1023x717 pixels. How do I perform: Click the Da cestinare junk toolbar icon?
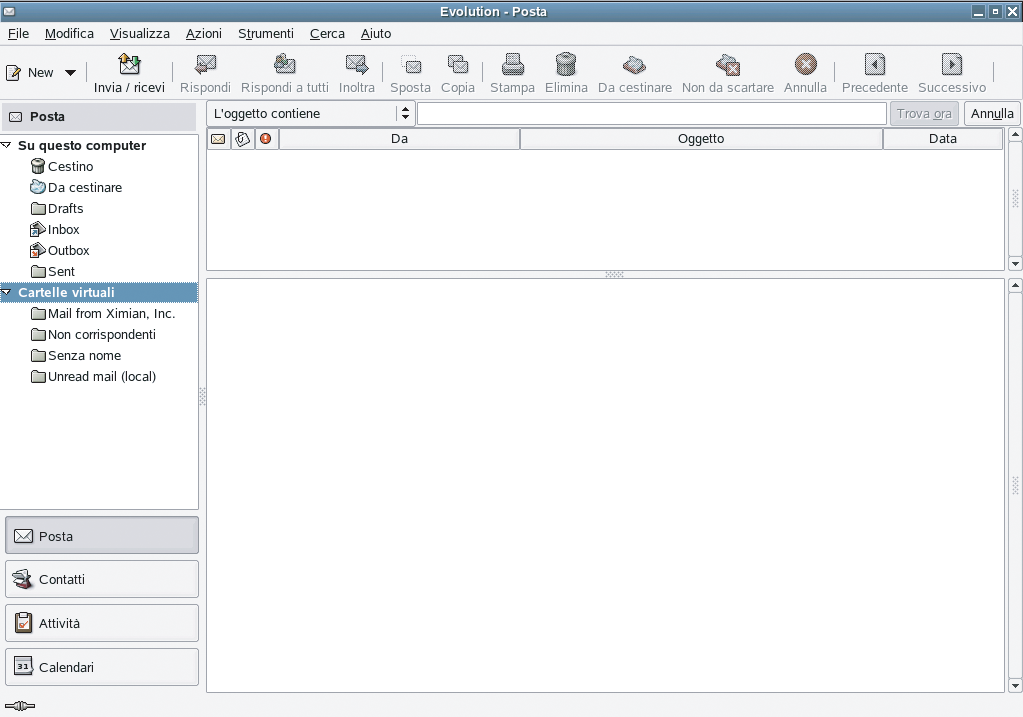634,66
